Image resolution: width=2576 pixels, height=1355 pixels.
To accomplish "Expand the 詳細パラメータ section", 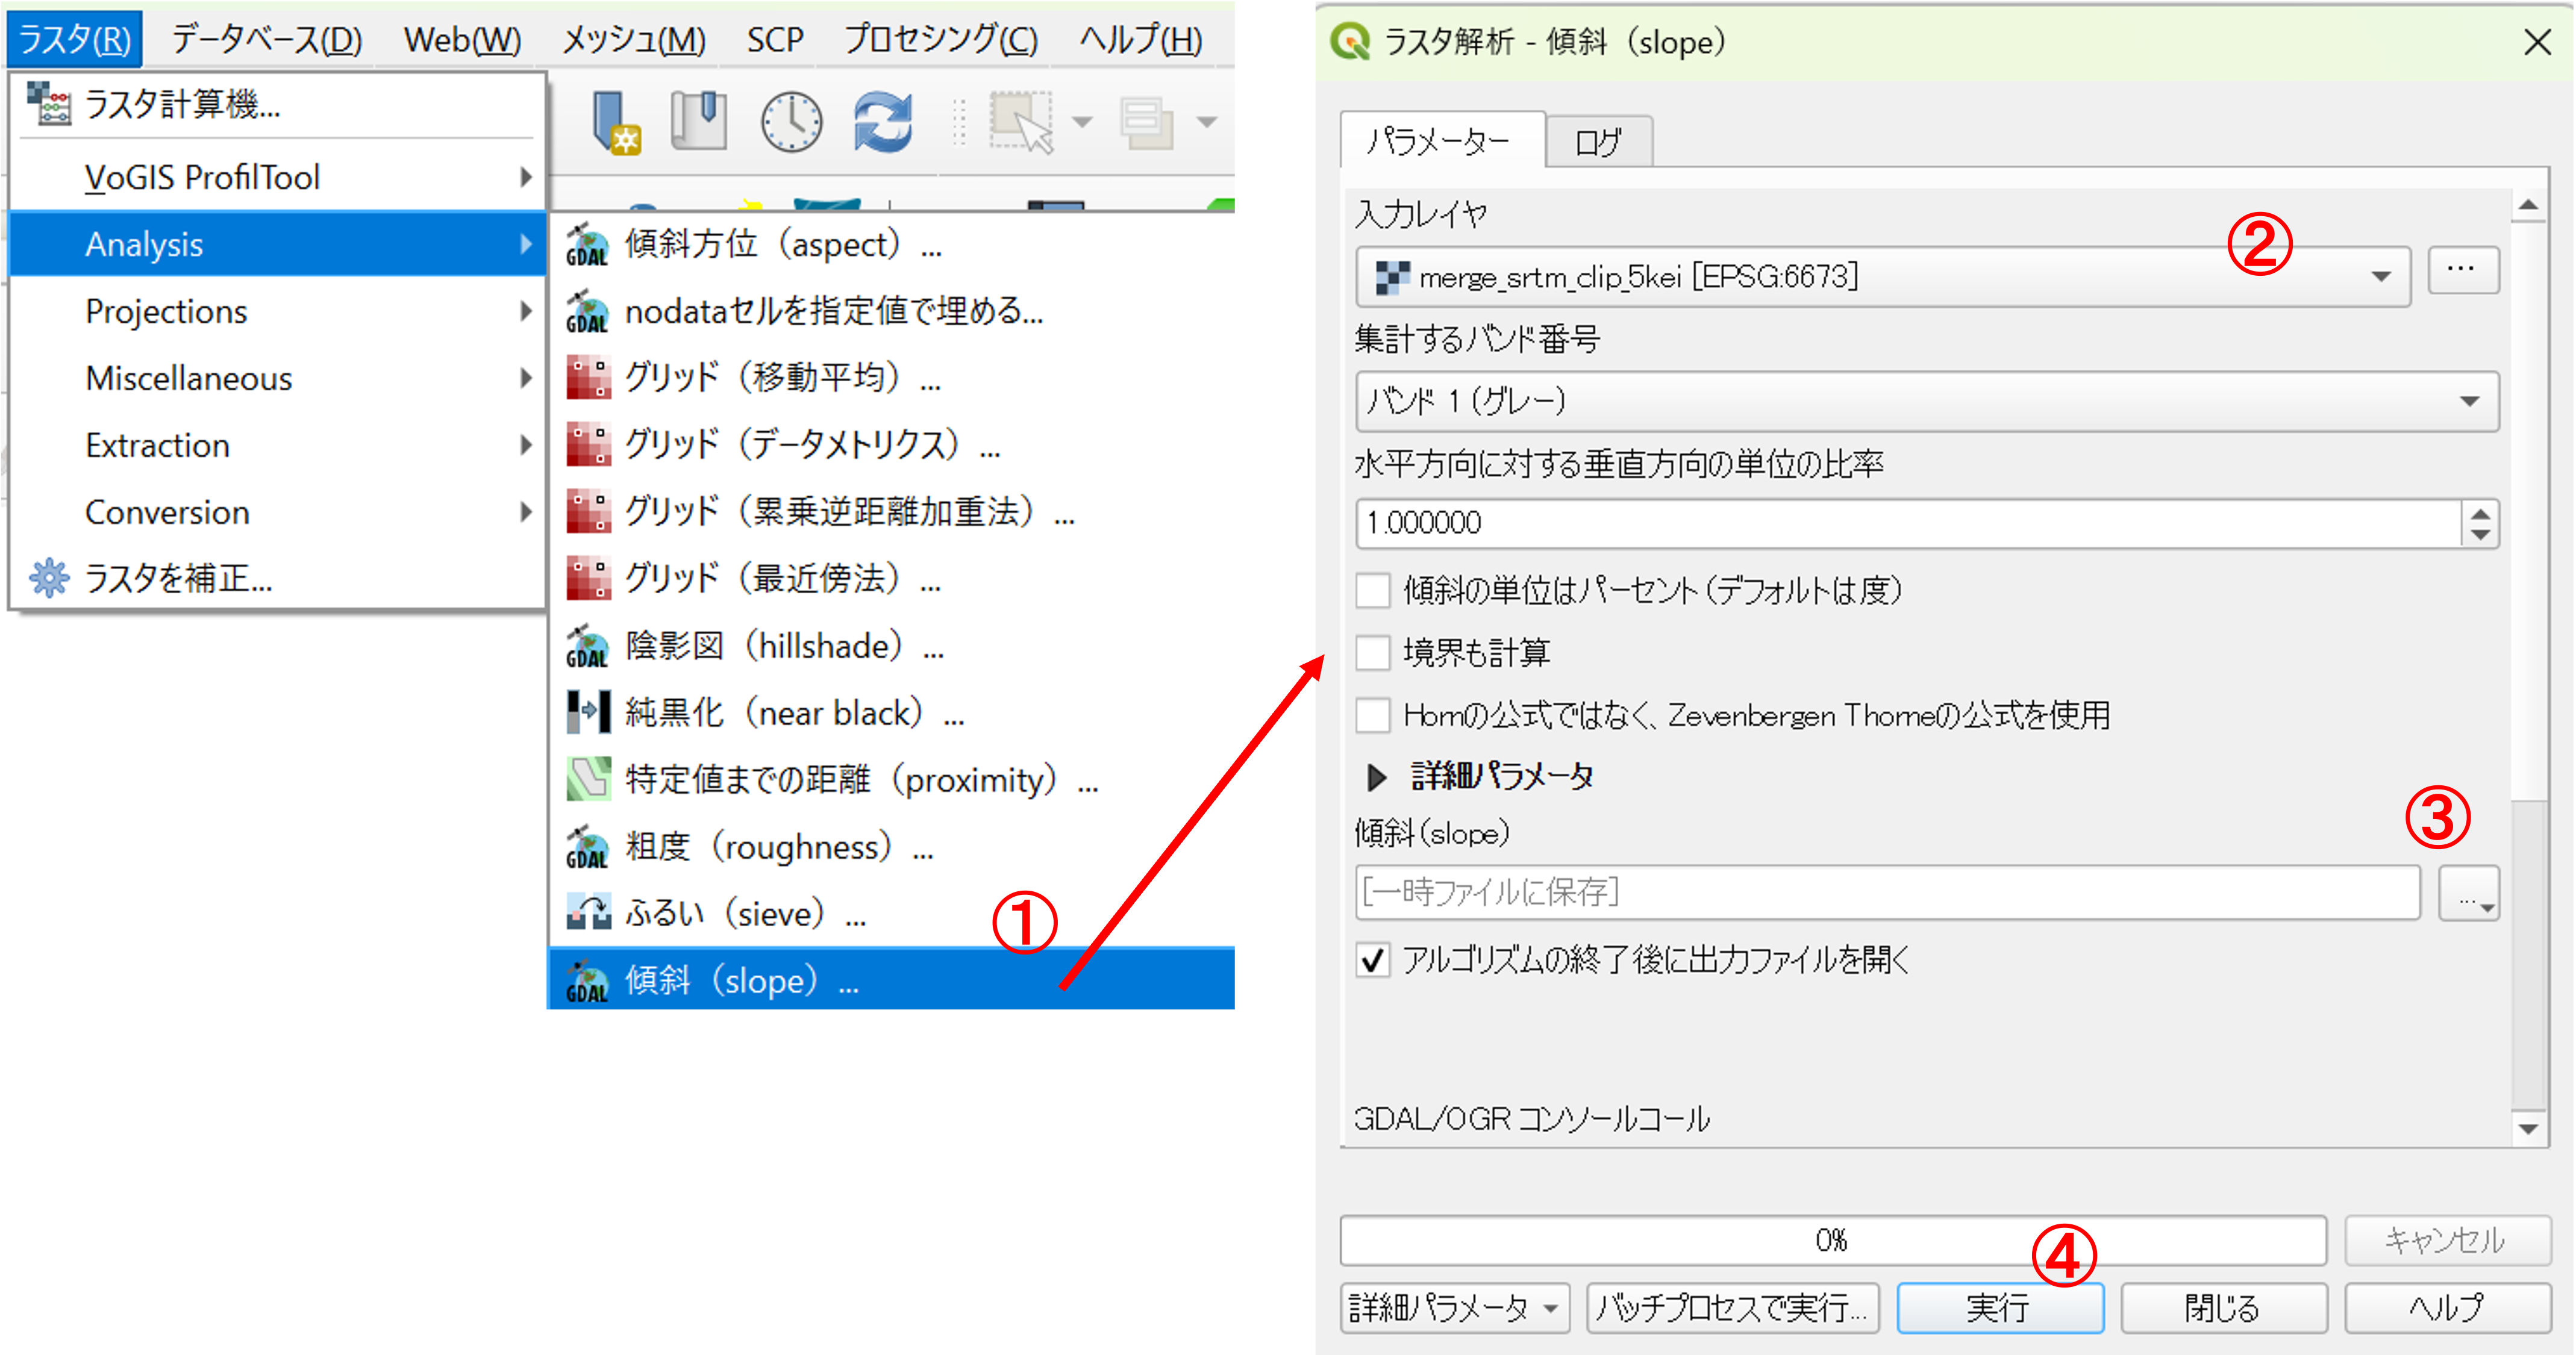I will (x=1377, y=777).
